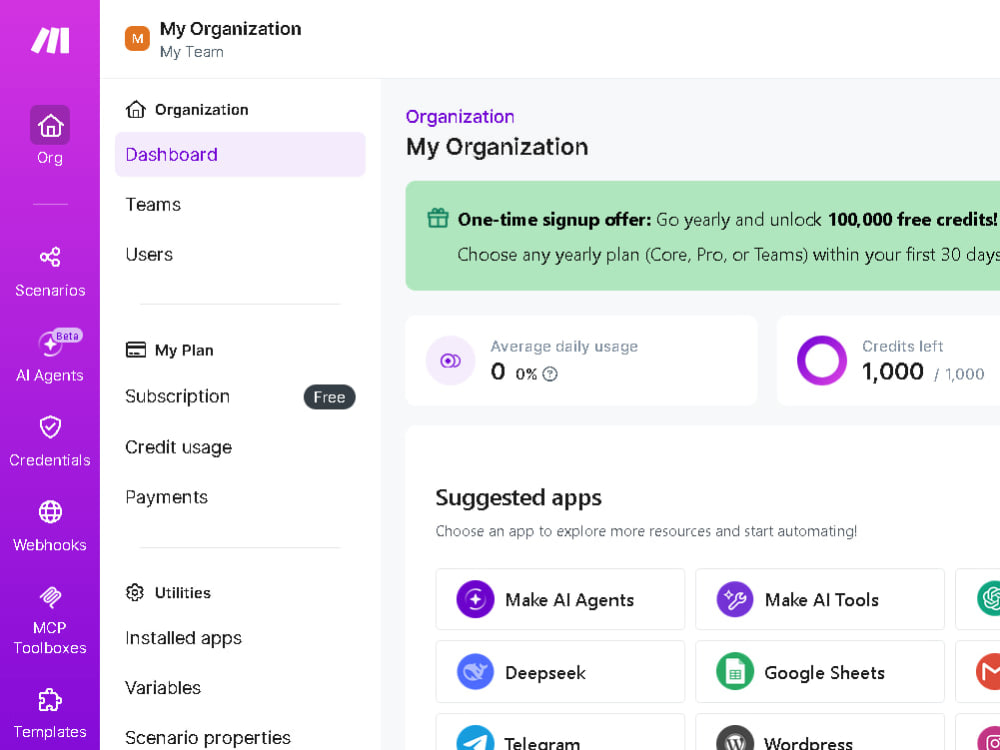Open the Org home icon
The height and width of the screenshot is (750, 1000).
pos(50,125)
